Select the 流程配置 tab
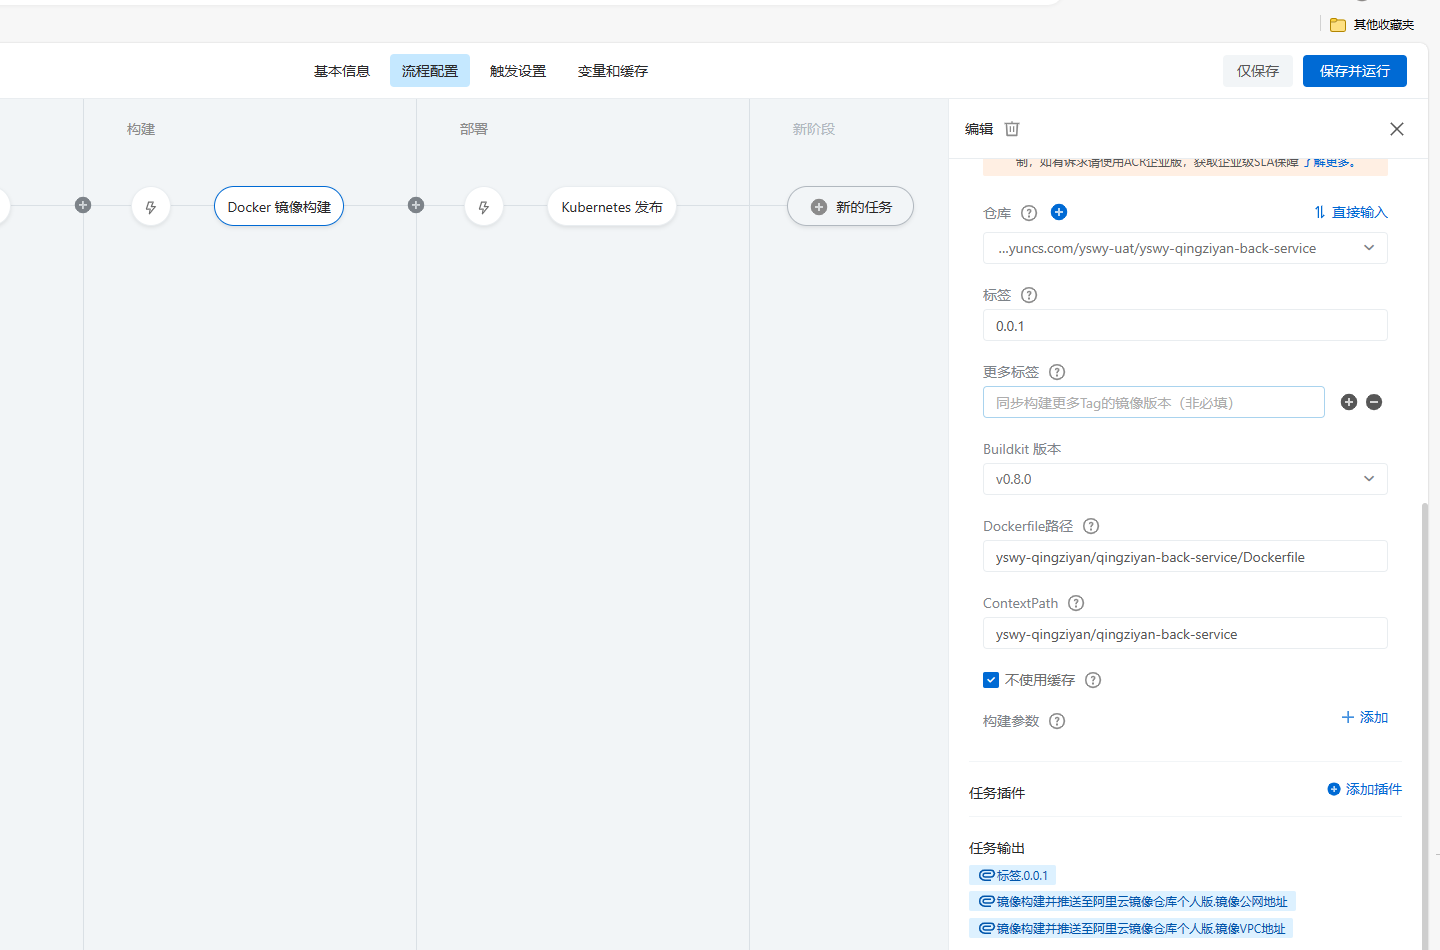 (x=430, y=71)
